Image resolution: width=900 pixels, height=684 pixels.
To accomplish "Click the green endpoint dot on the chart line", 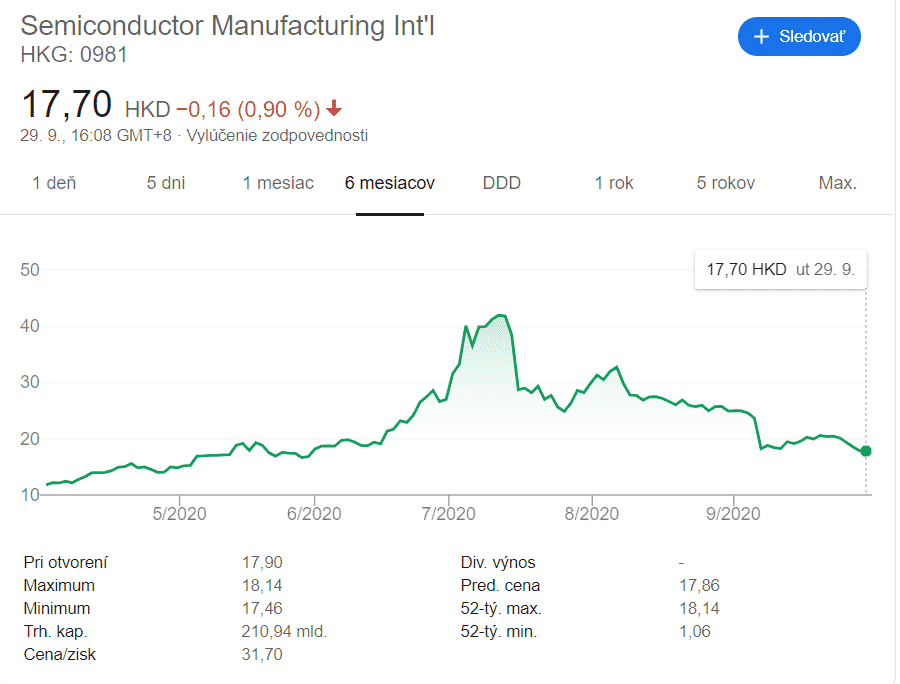I will click(x=866, y=451).
